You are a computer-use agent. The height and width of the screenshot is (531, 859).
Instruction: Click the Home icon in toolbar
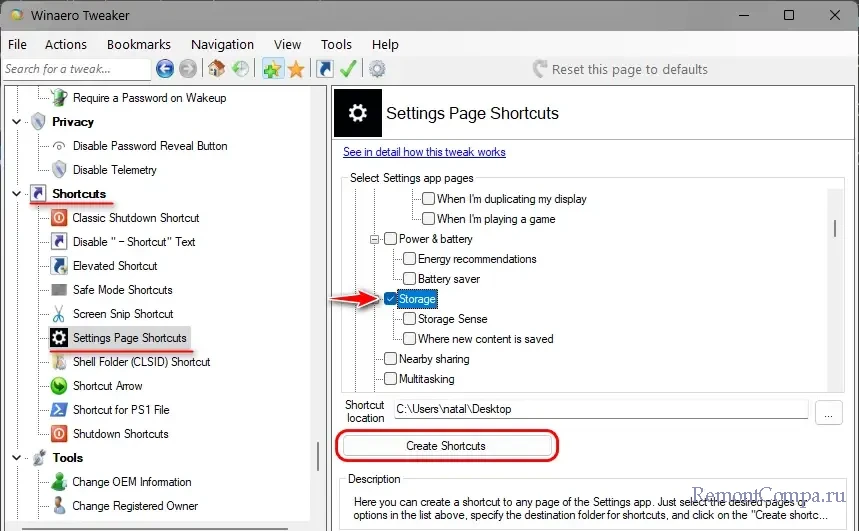tap(217, 69)
